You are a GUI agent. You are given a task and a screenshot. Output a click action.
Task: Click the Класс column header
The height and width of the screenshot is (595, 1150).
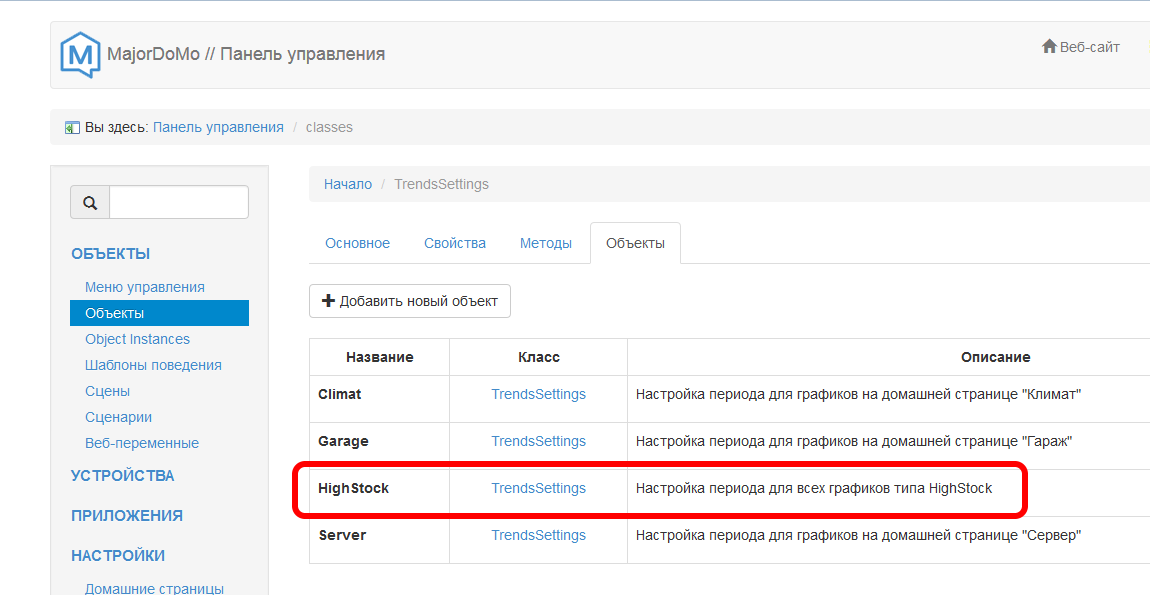point(538,357)
